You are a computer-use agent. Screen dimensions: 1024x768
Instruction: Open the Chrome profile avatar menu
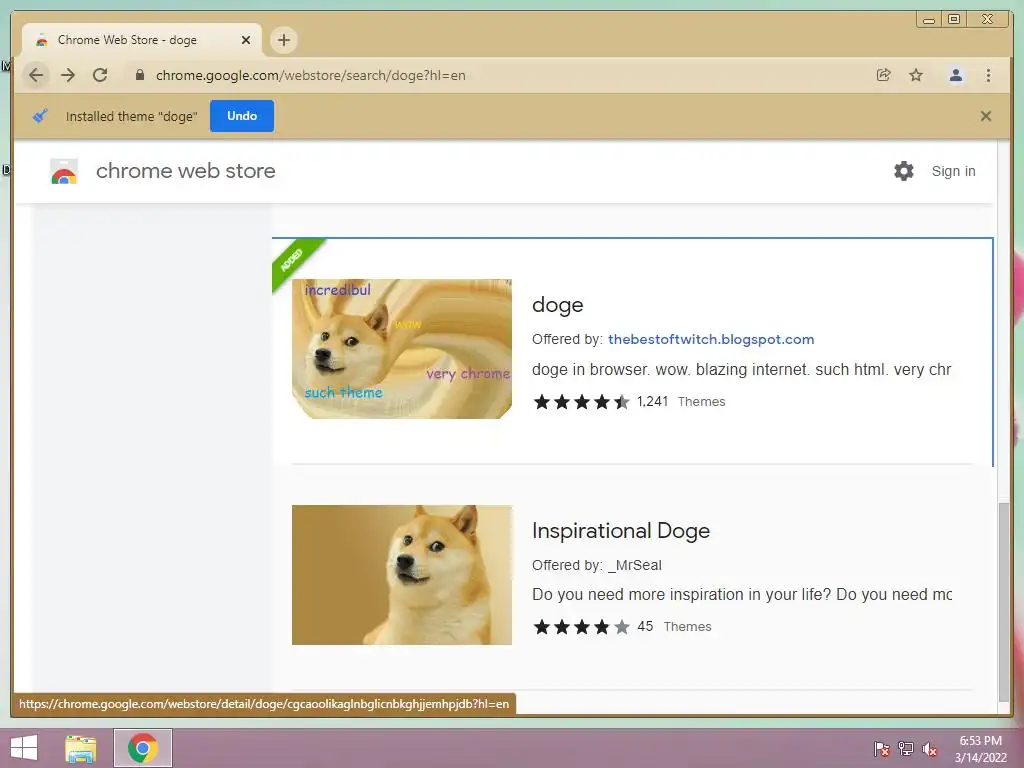(x=955, y=75)
